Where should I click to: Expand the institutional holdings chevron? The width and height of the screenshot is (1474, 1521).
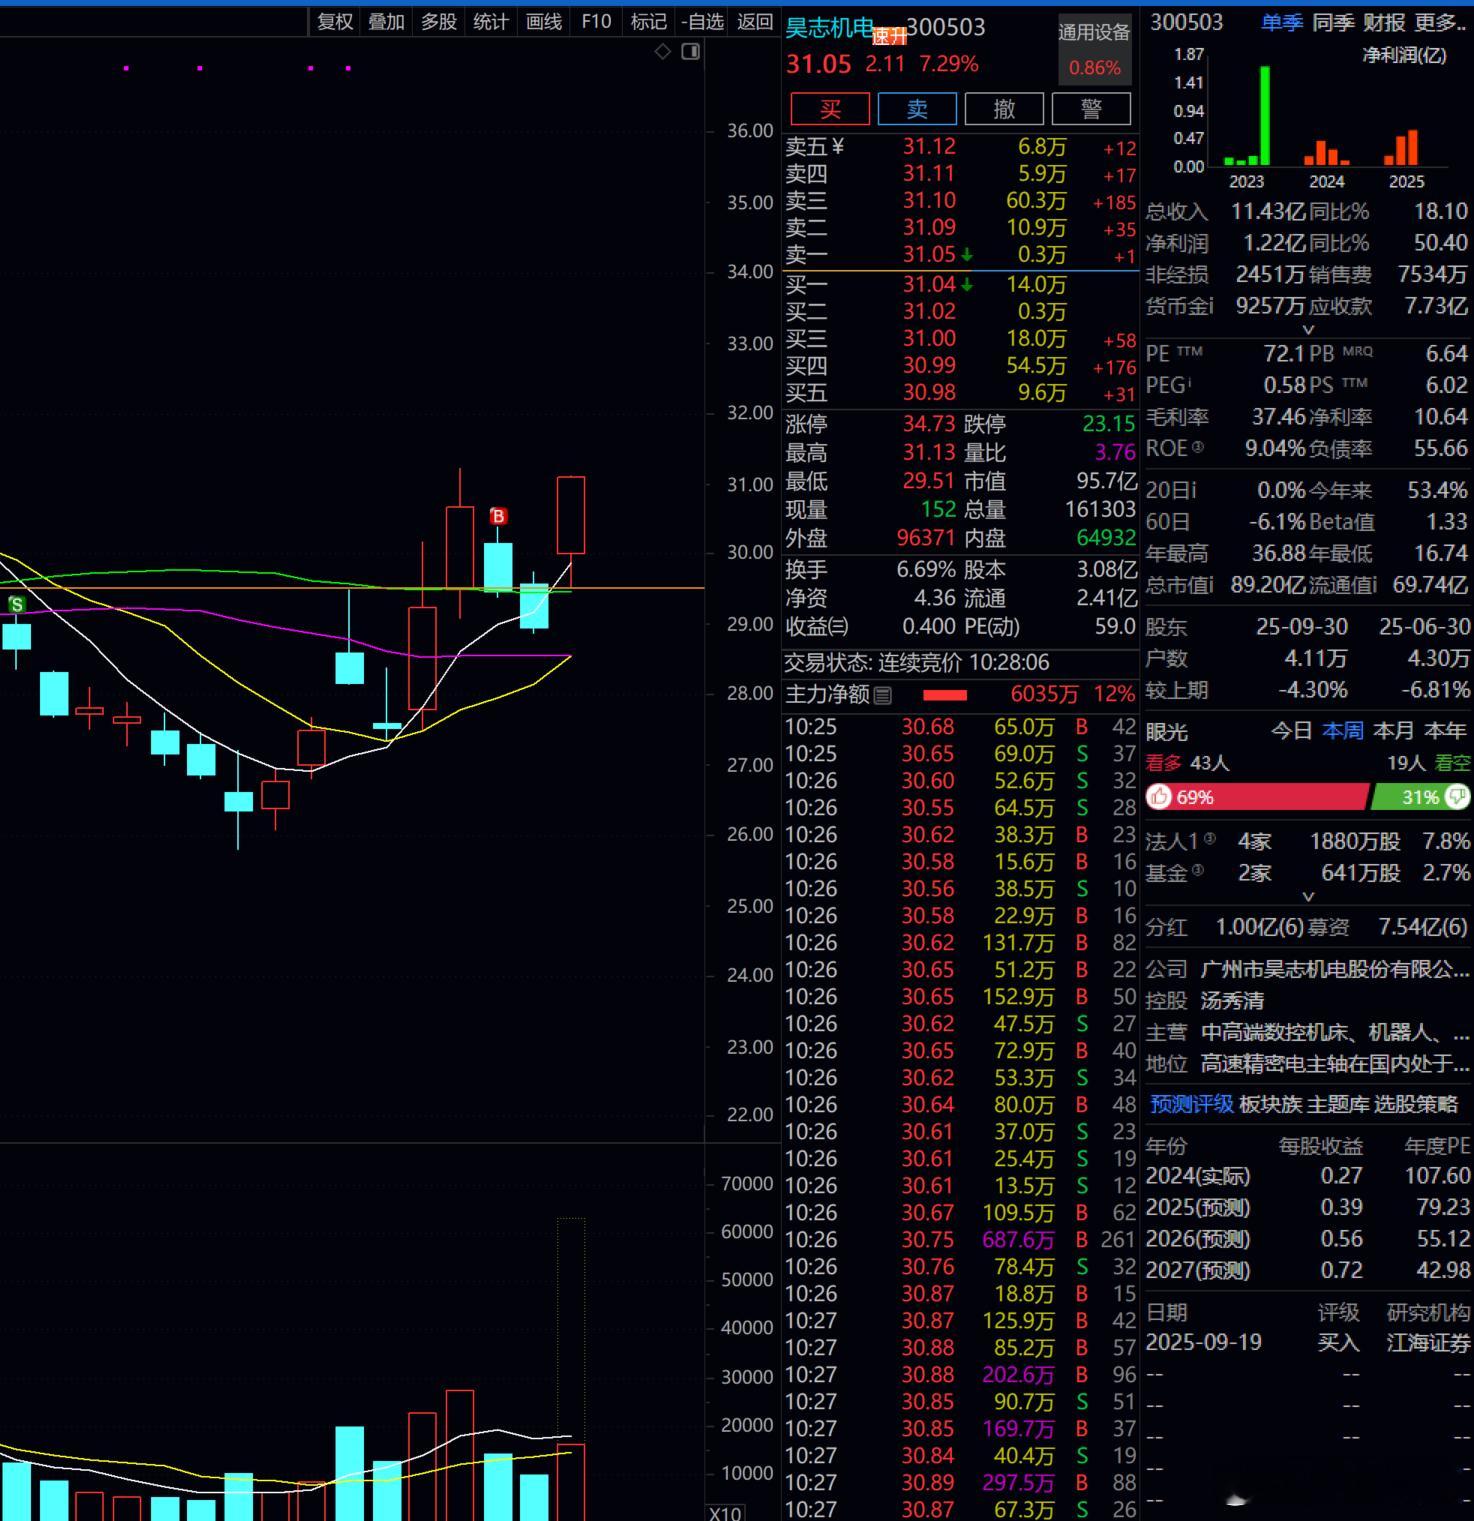(1308, 897)
